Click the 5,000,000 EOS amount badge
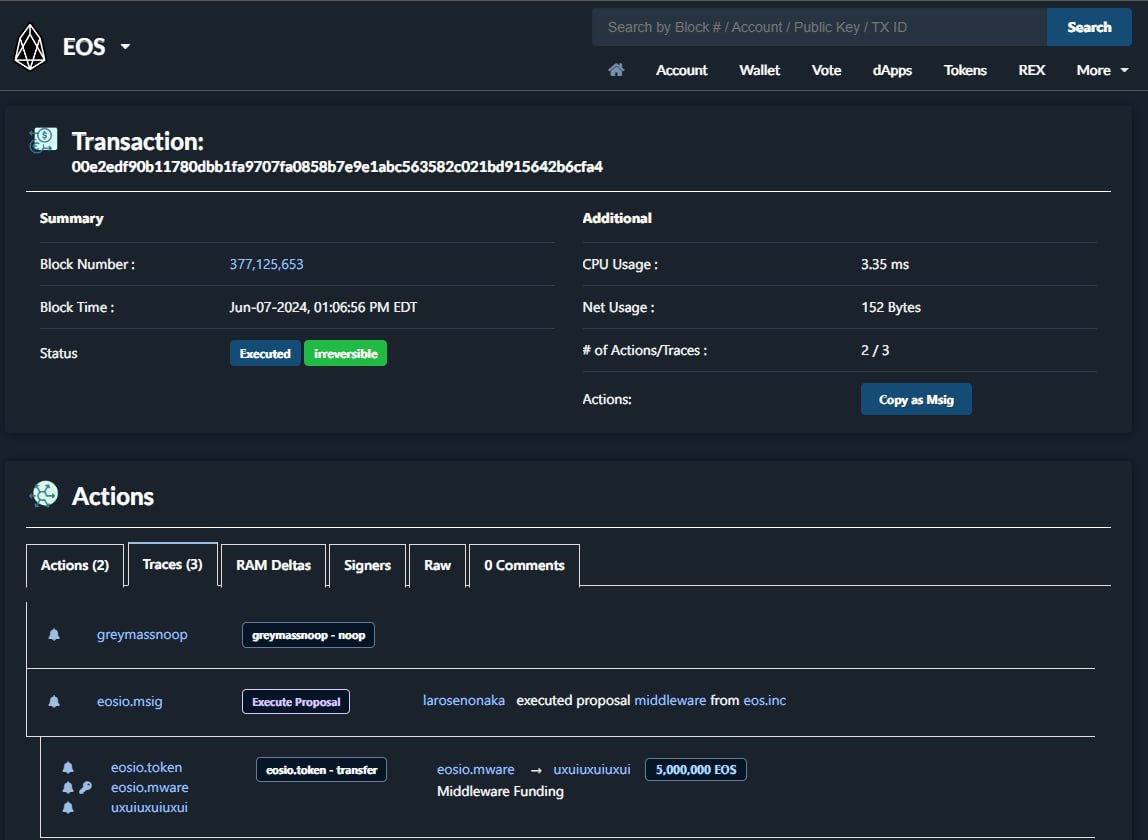 696,770
